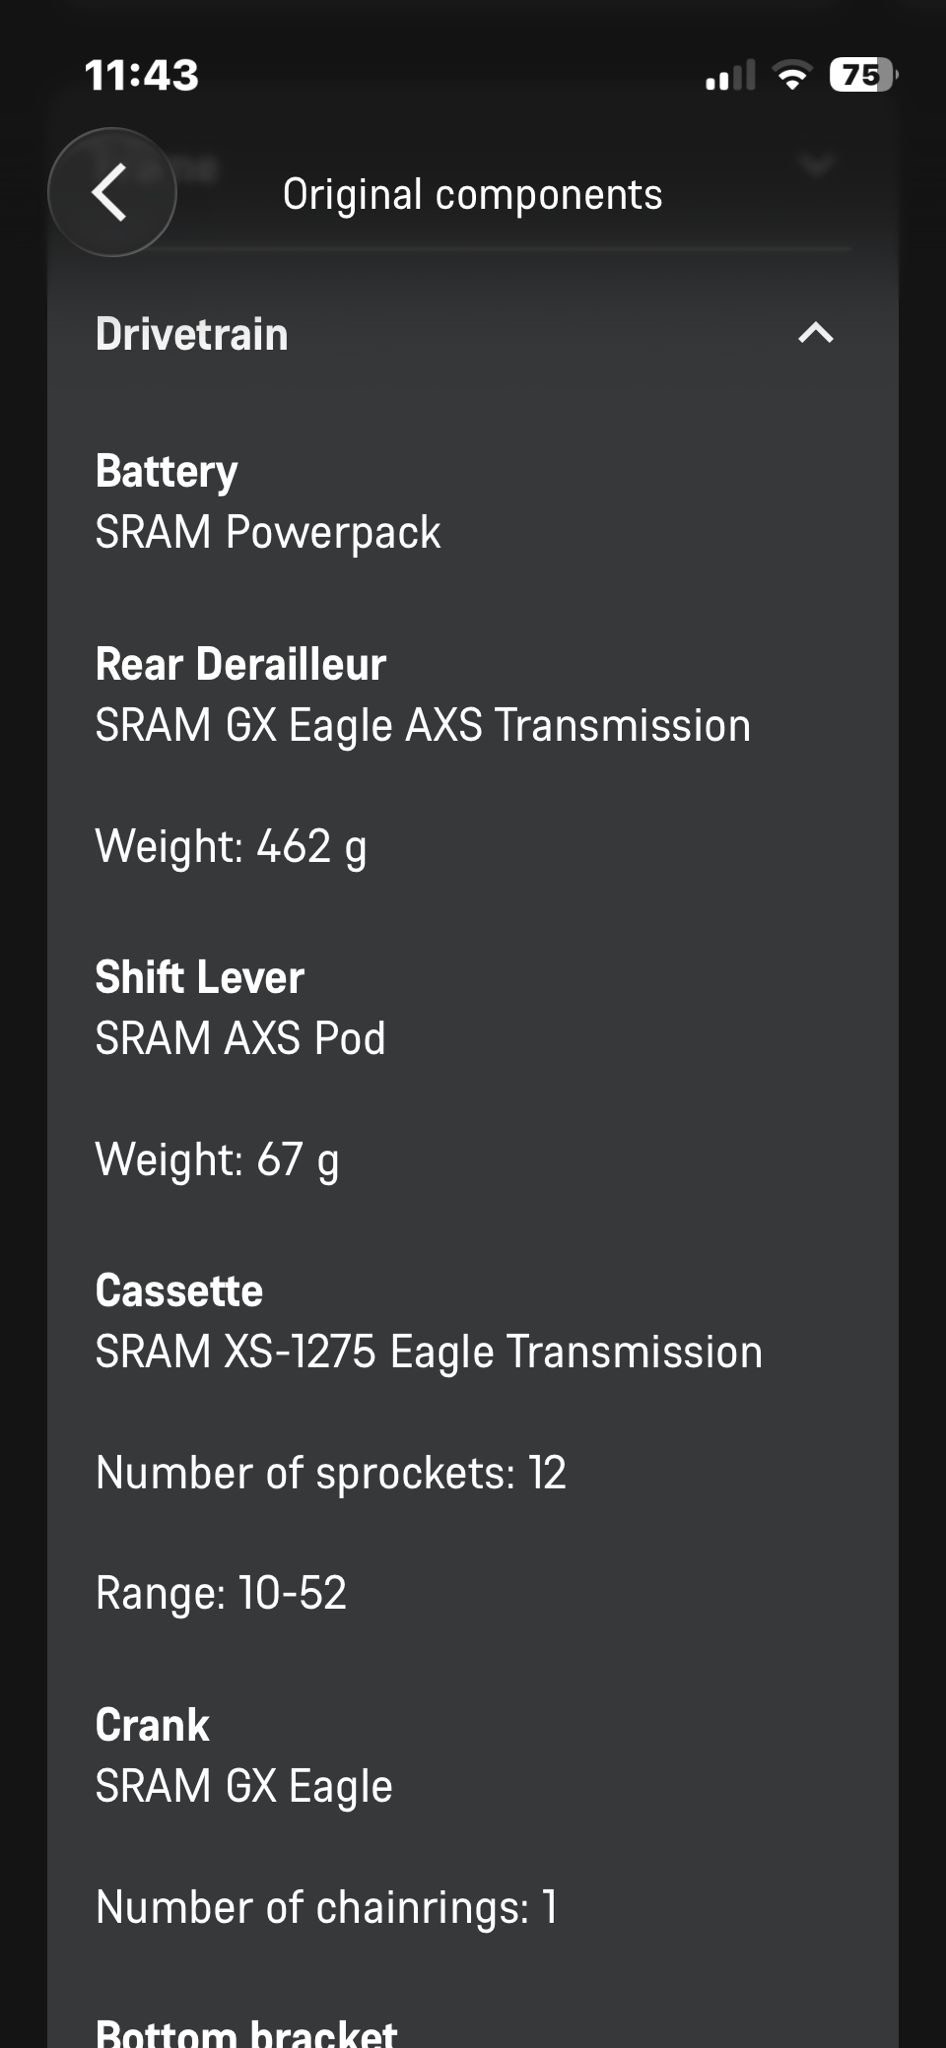Select SRAM GX Eagle AXS Transmission entry
The height and width of the screenshot is (2048, 946).
(423, 725)
